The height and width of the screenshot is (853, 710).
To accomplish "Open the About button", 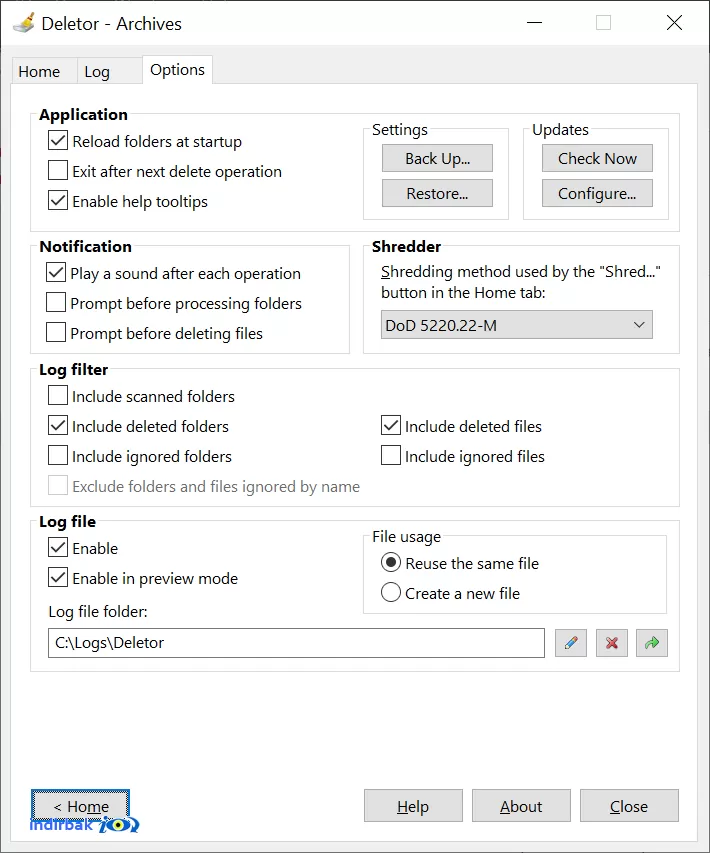I will pos(521,806).
